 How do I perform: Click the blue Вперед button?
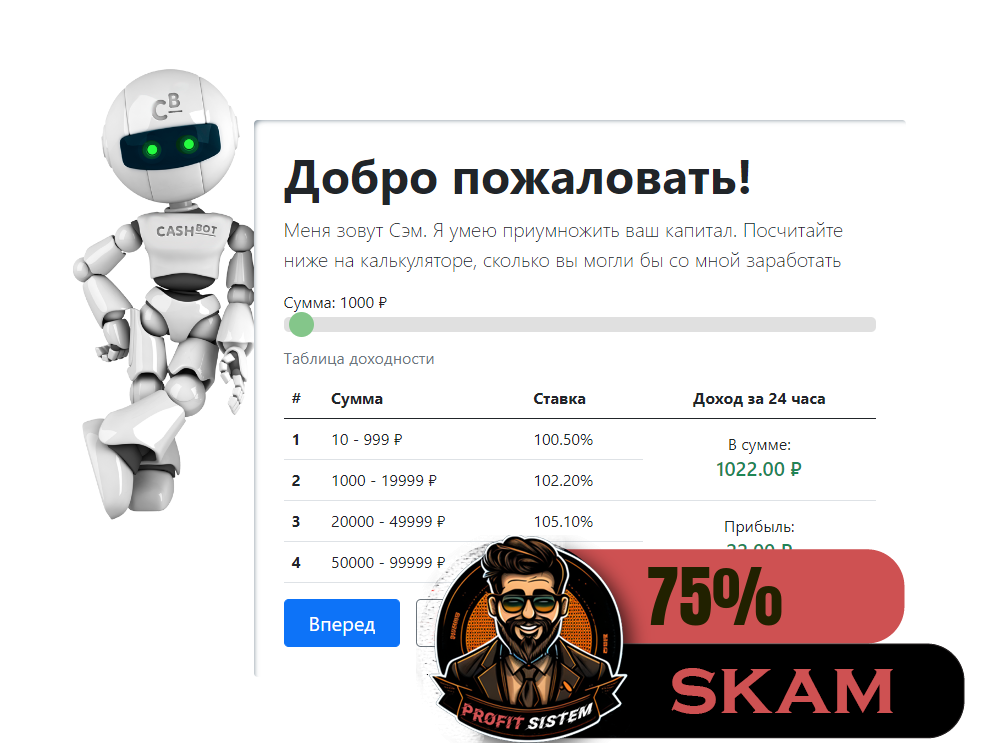coord(342,623)
